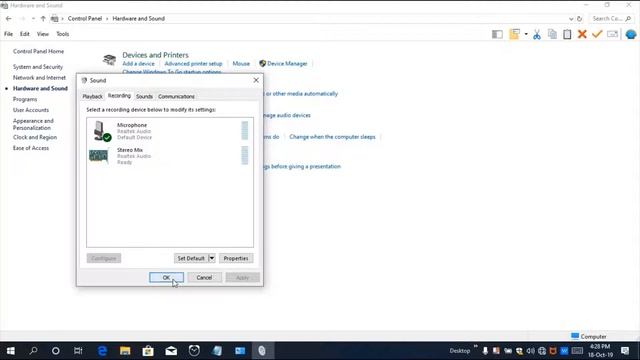
Task: Open the Windows Start menu
Action: tap(11, 351)
